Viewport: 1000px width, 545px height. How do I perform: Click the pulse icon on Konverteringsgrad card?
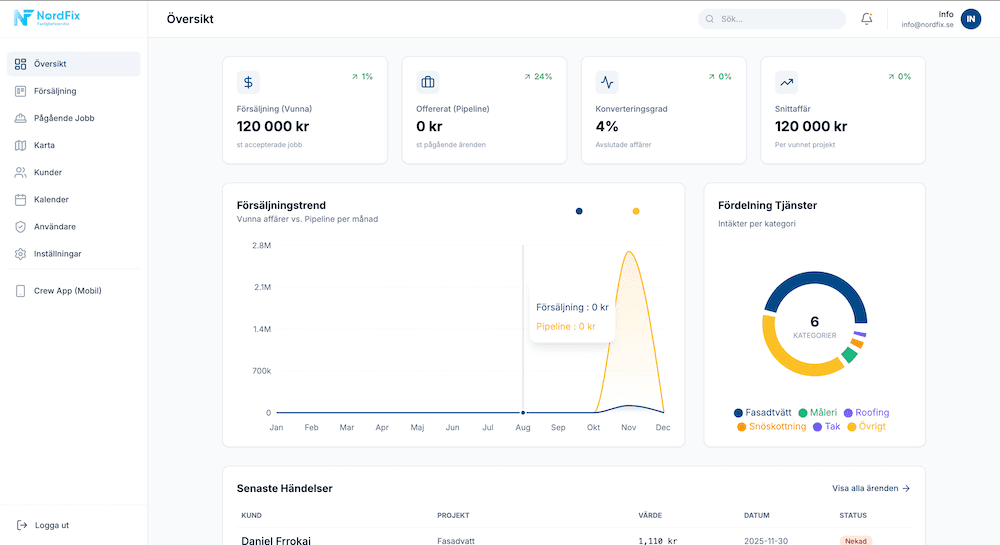tap(607, 82)
